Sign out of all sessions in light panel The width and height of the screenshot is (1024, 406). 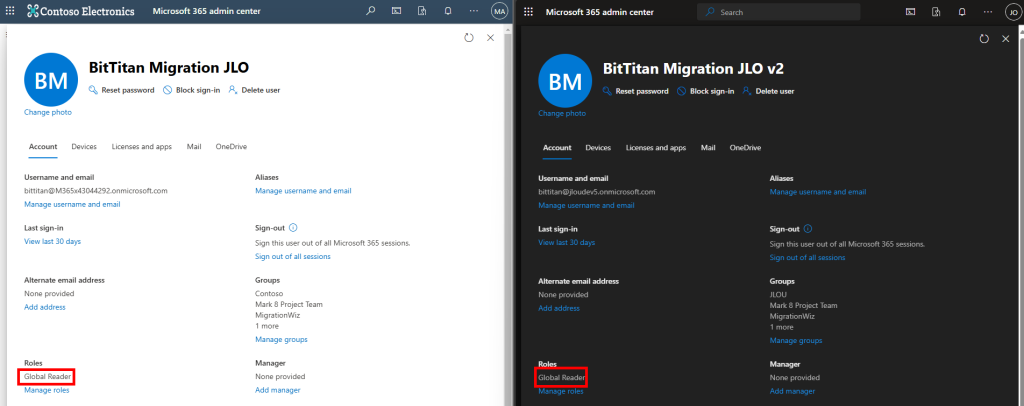click(293, 257)
